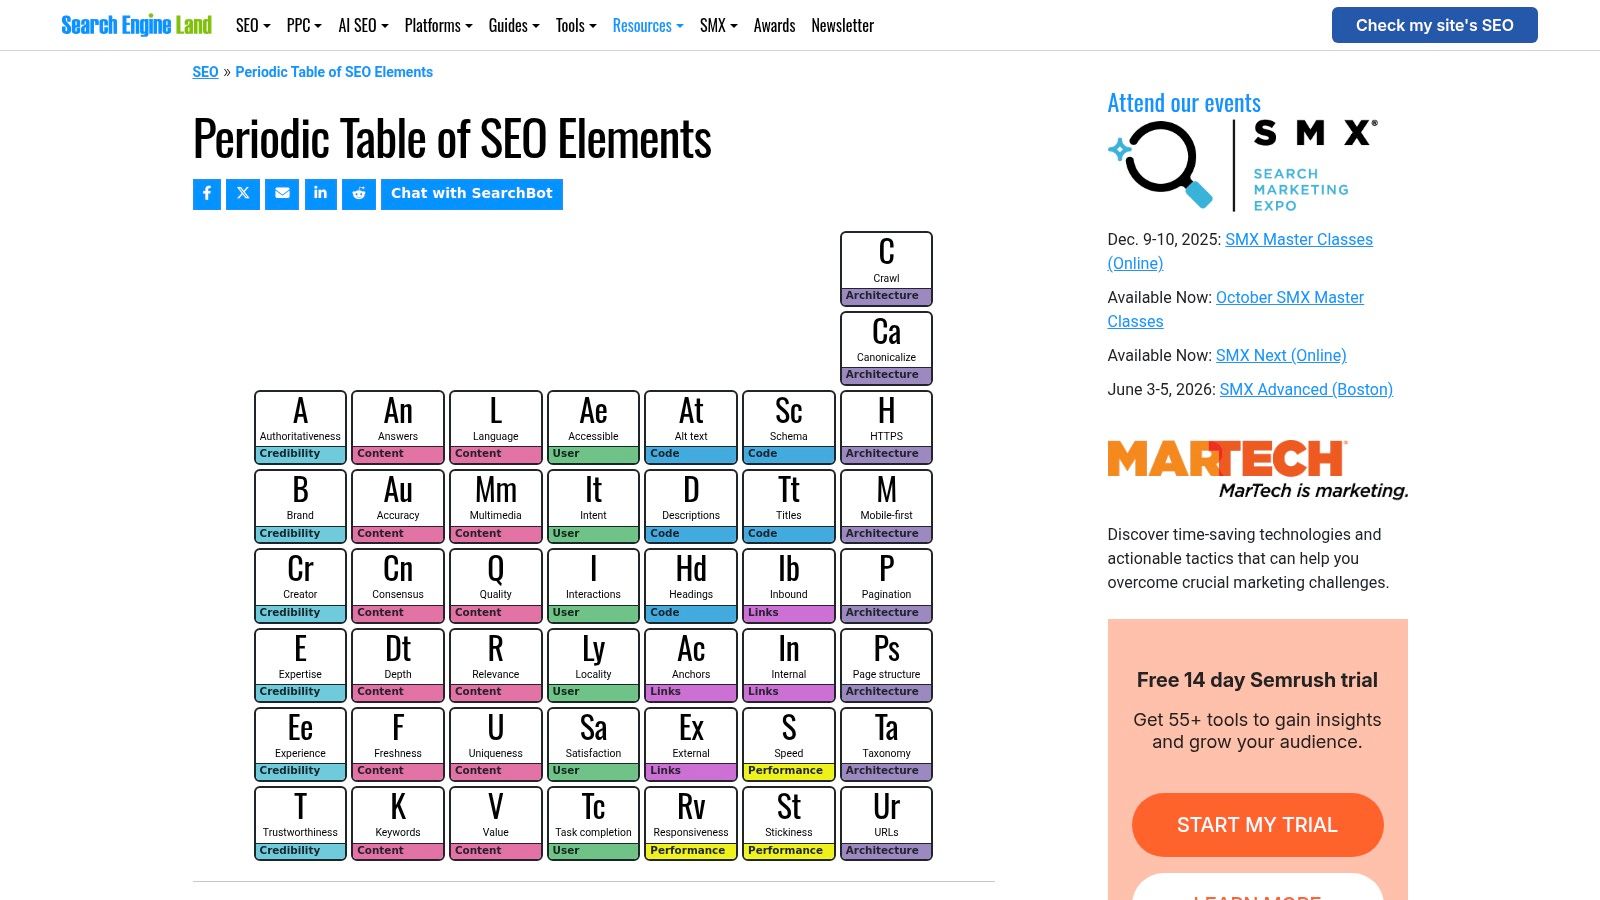This screenshot has height=900, width=1600.
Task: Open the Newsletter menu item
Action: (842, 25)
